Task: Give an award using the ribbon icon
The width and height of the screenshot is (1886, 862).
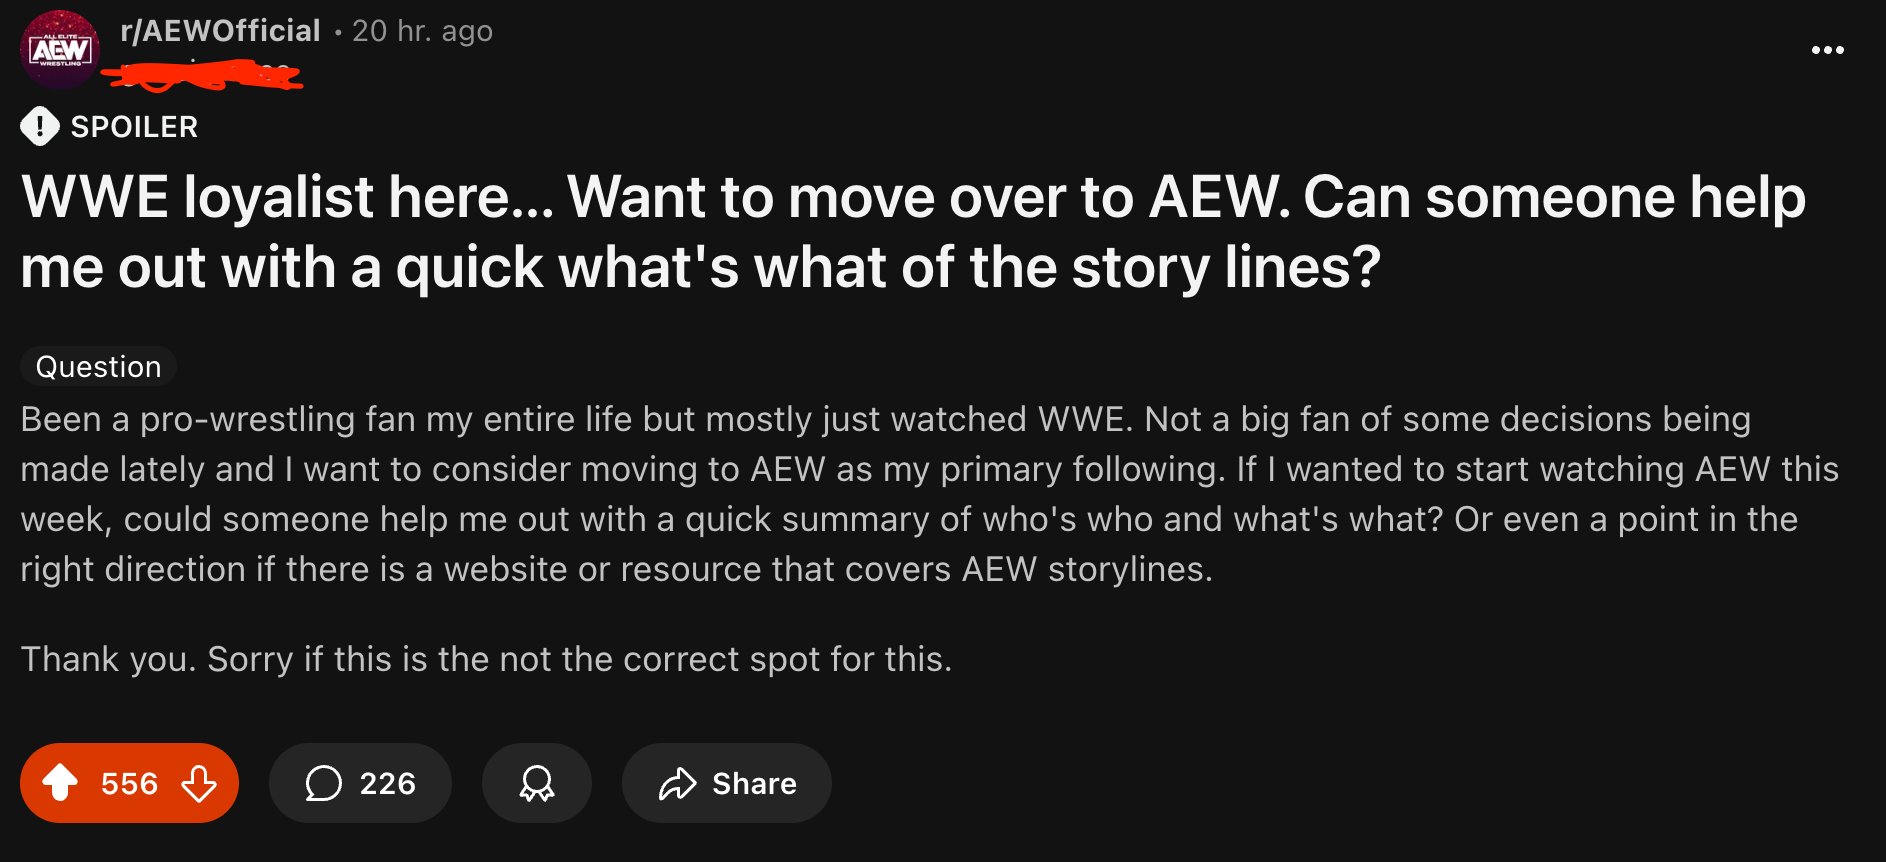Action: 537,783
